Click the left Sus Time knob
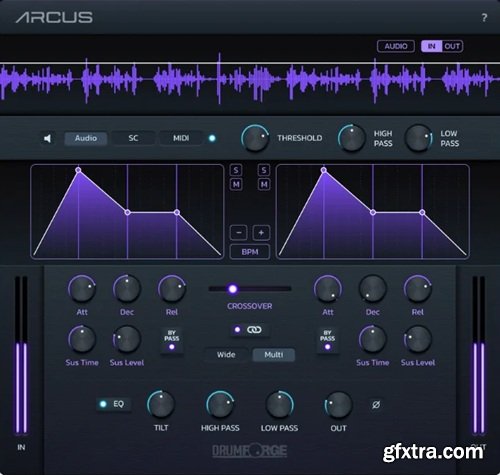 point(82,339)
